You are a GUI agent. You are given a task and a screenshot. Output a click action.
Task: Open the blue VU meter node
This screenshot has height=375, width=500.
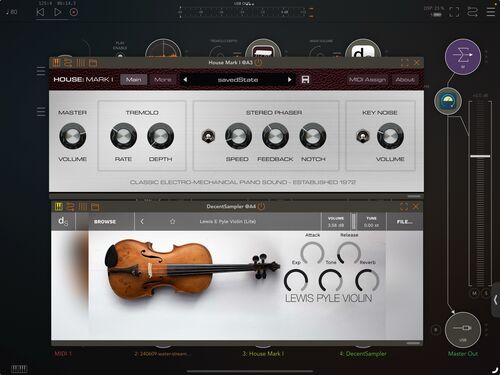point(448,101)
